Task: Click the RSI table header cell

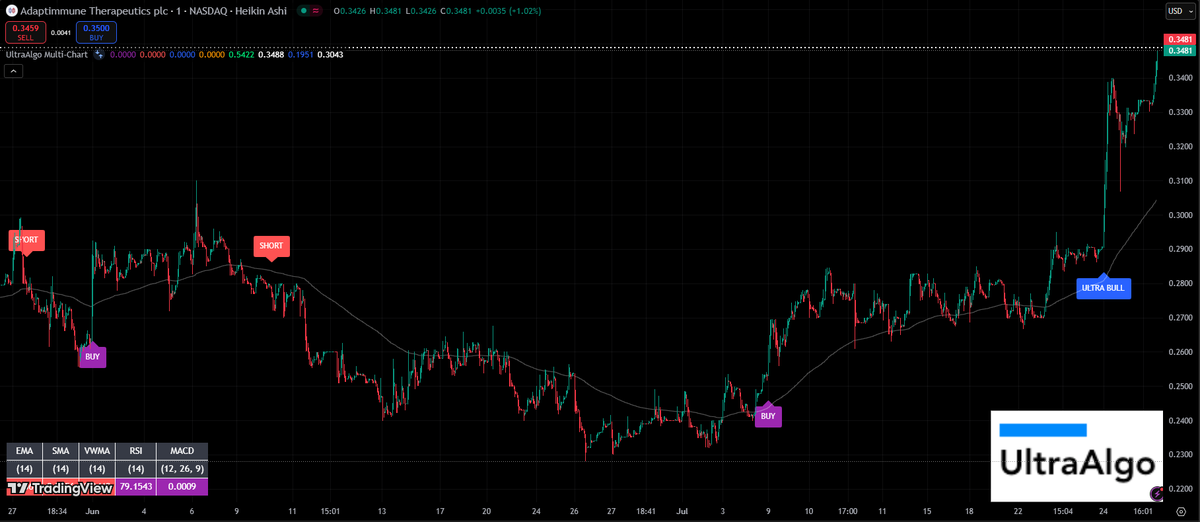Action: pos(136,451)
